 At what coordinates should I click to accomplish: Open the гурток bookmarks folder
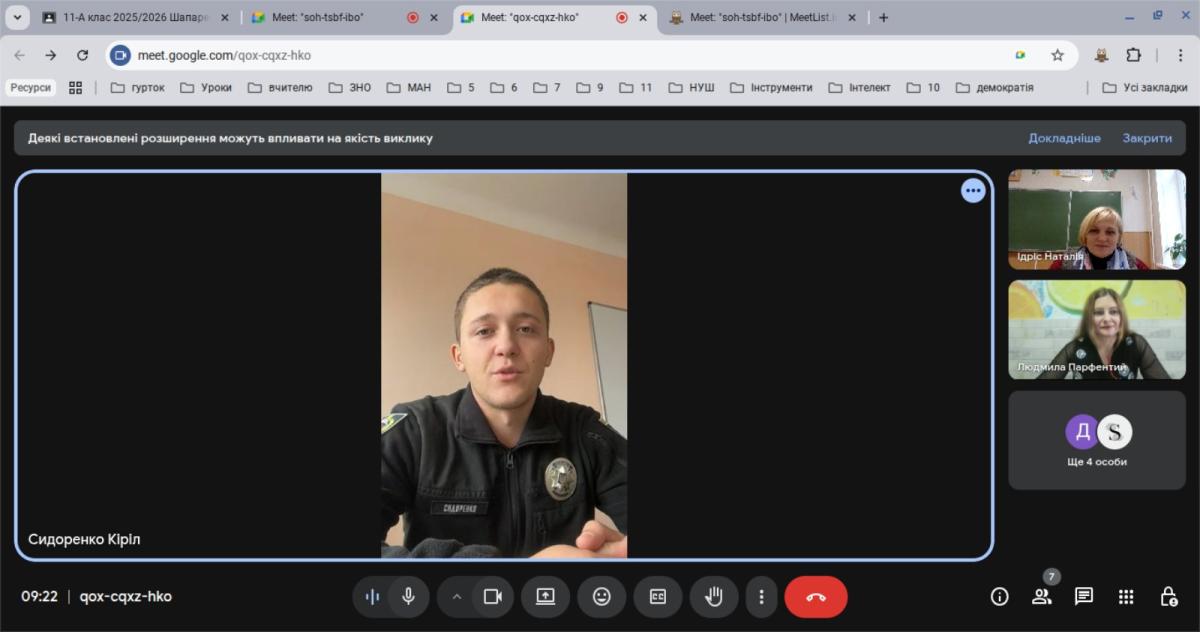(x=138, y=88)
